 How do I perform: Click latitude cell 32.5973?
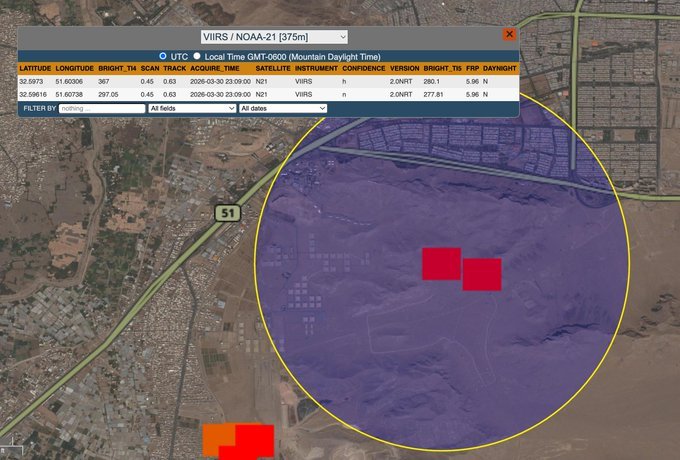click(31, 82)
